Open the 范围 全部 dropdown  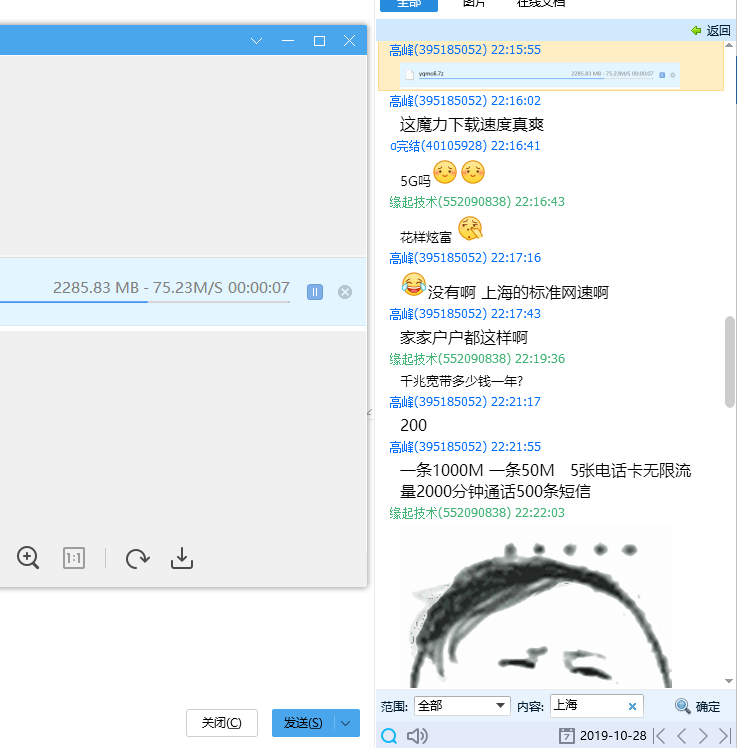461,706
